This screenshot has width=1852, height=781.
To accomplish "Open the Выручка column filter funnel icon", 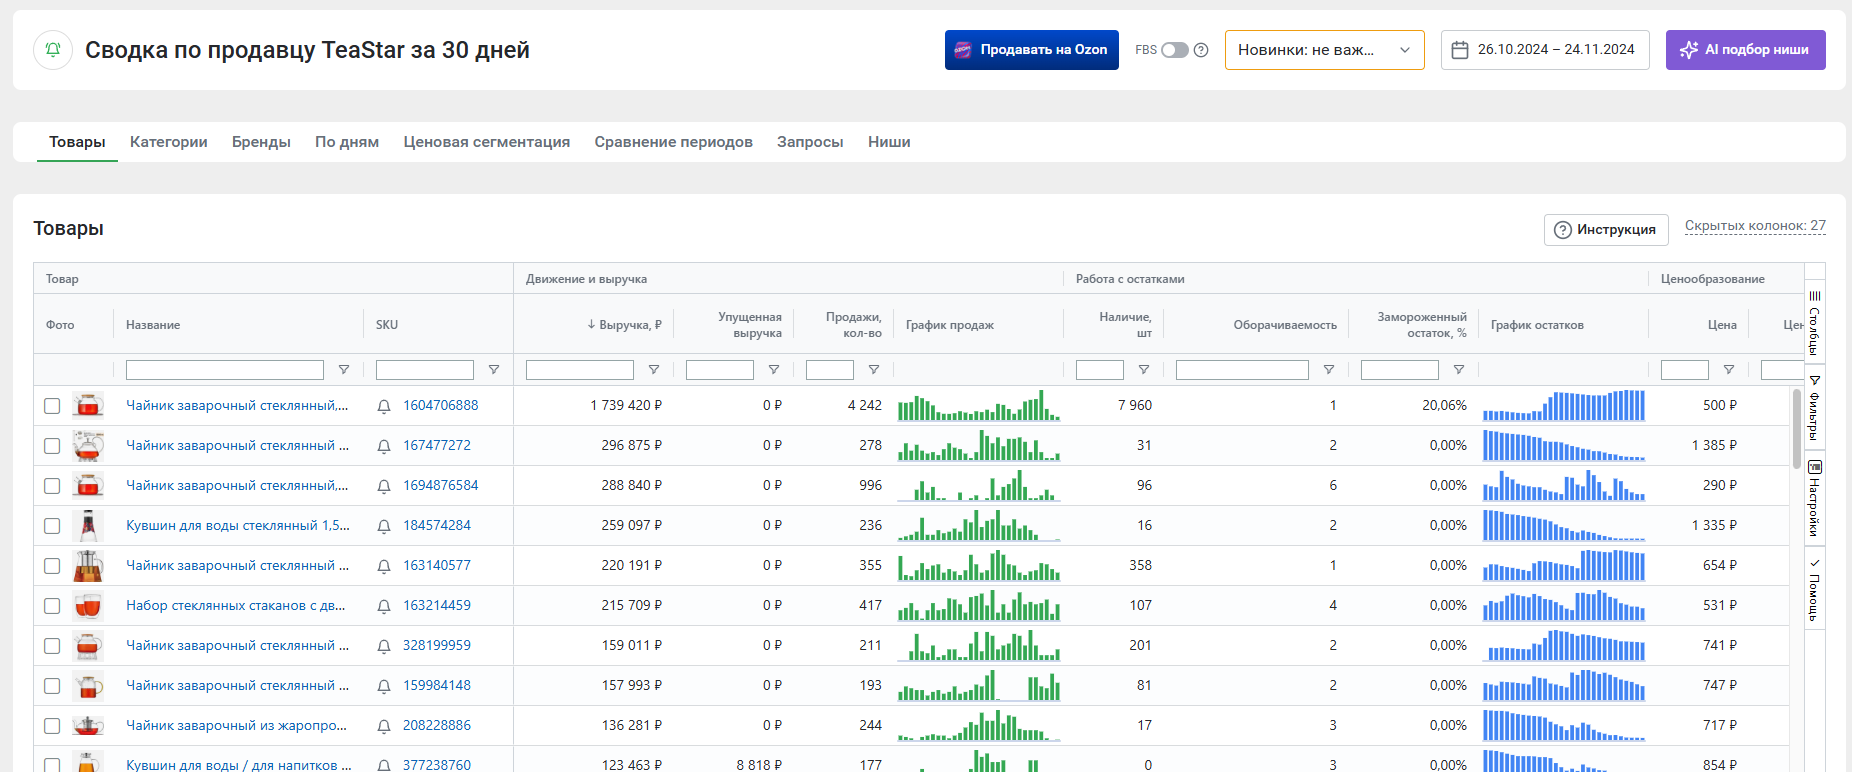I will [x=654, y=370].
